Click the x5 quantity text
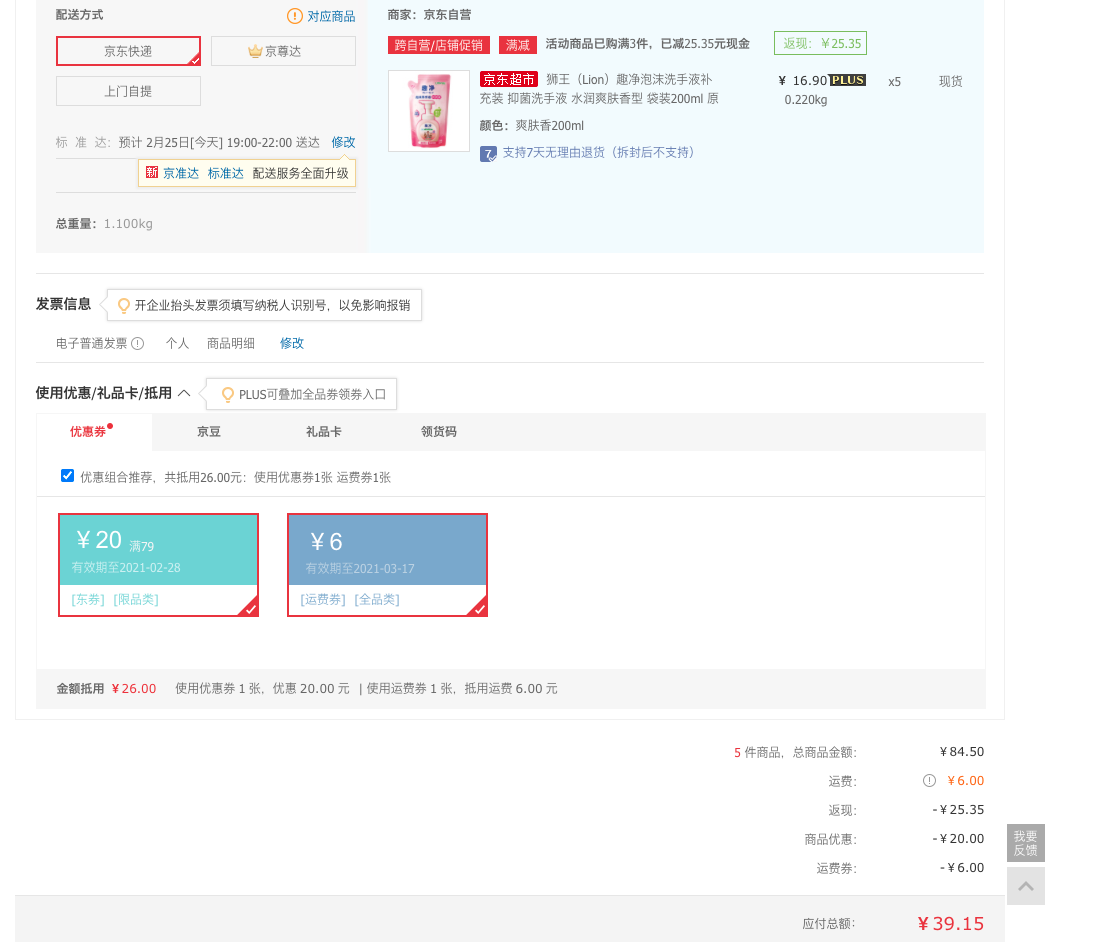 click(894, 82)
